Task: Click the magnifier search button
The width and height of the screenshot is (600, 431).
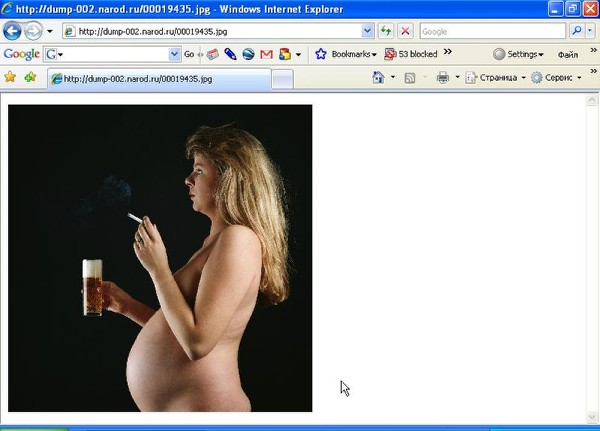Action: 577,31
